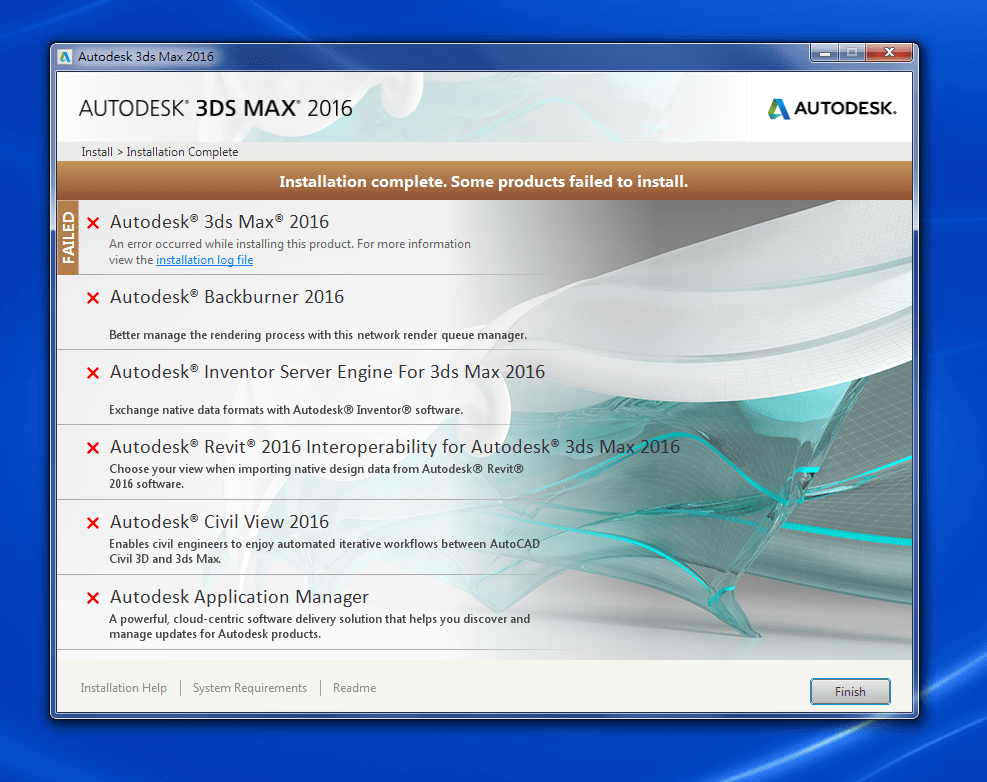
Task: Click the red X beside Revit 2016 Interoperability
Action: tap(93, 448)
